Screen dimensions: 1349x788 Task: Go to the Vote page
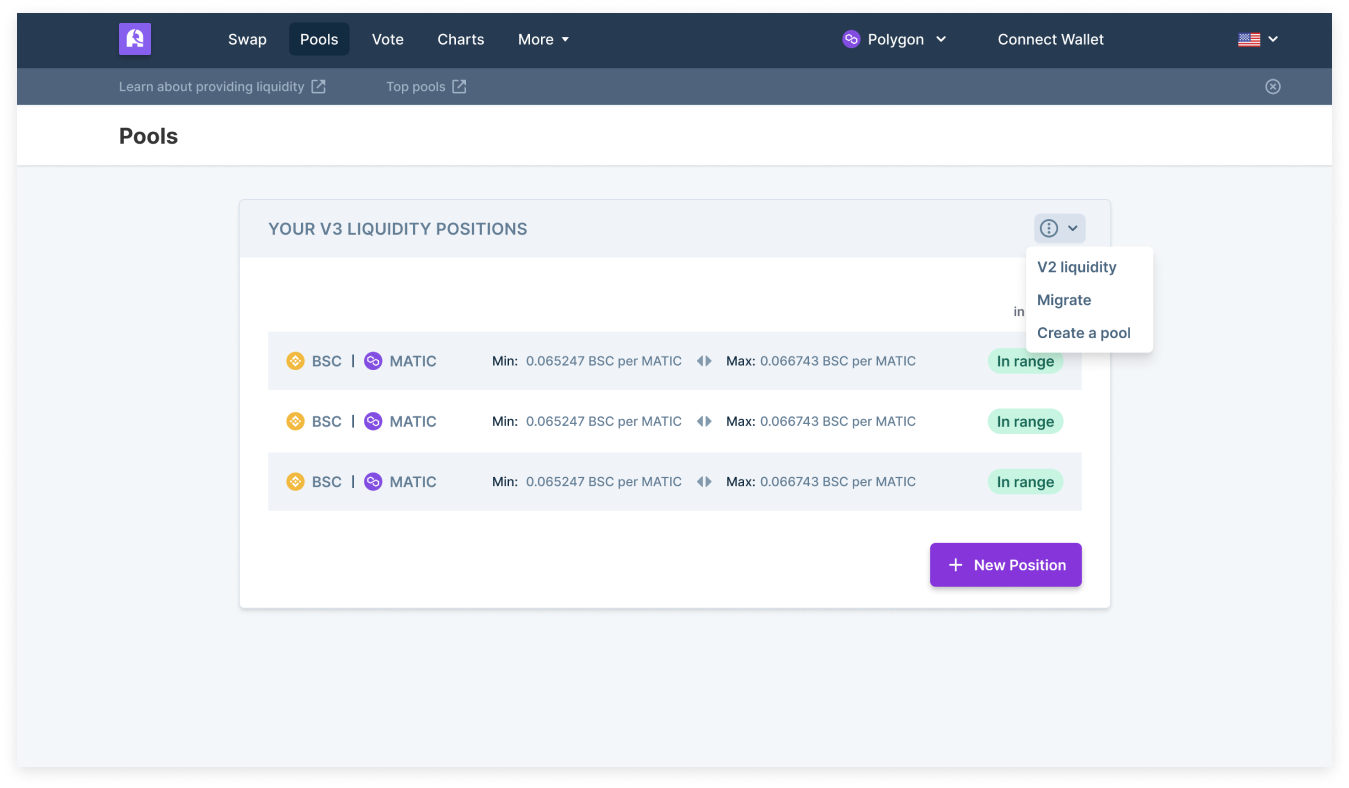tap(388, 39)
